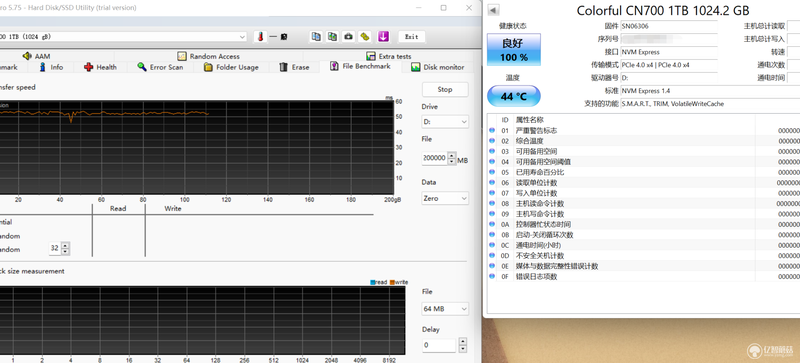Viewport: 800px width, 363px height.
Task: Click the Delay value stepper arrows
Action: (462, 345)
